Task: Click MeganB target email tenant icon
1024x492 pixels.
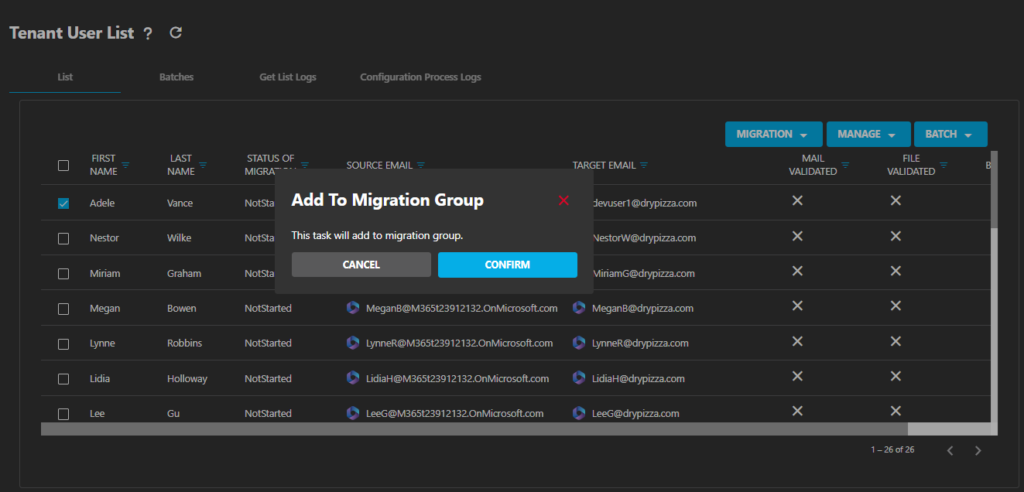Action: (x=579, y=308)
